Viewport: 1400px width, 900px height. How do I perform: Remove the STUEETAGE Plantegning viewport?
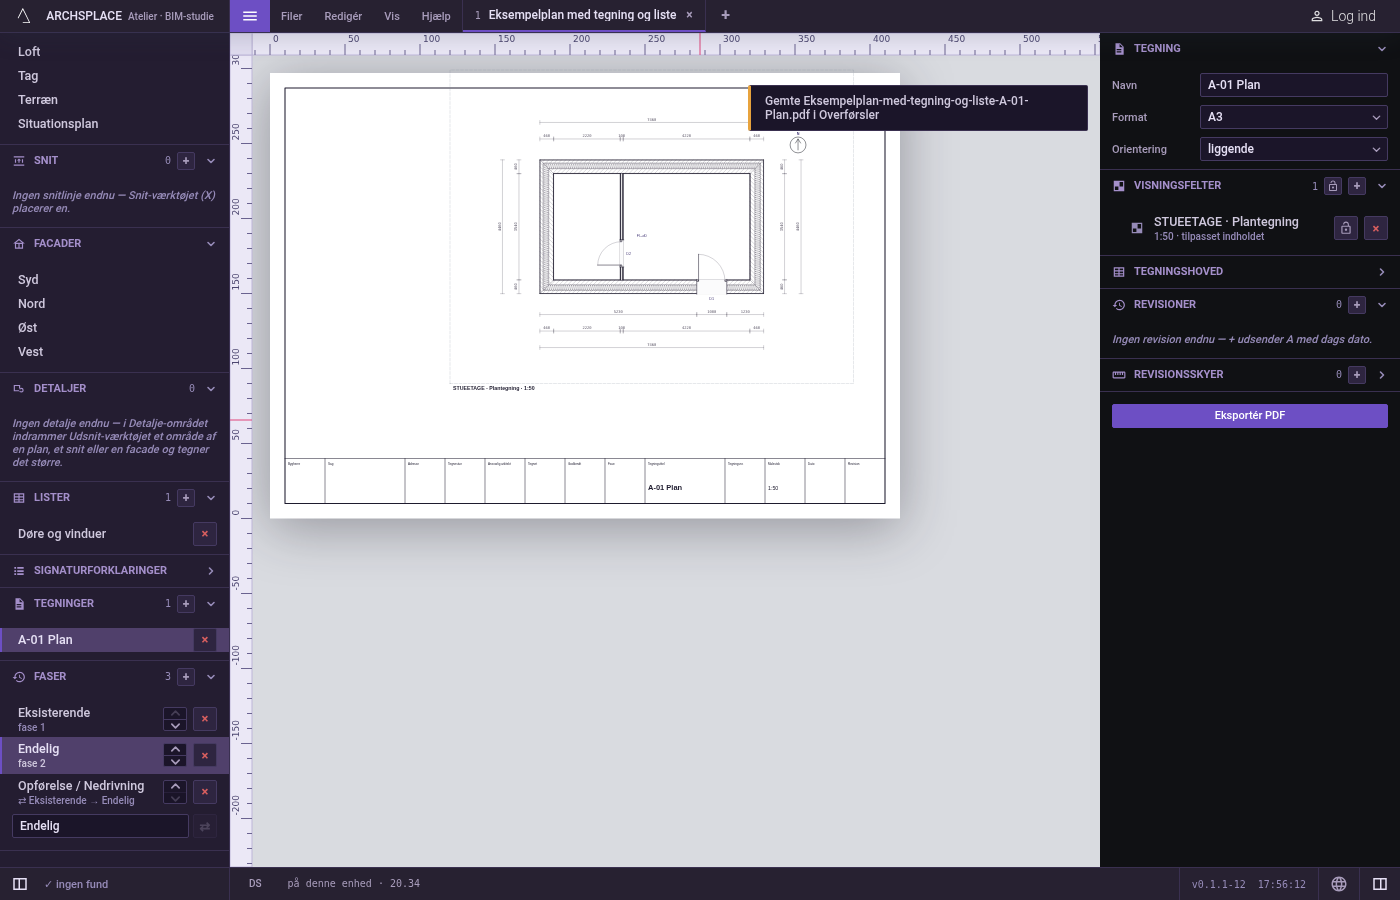(x=1376, y=228)
